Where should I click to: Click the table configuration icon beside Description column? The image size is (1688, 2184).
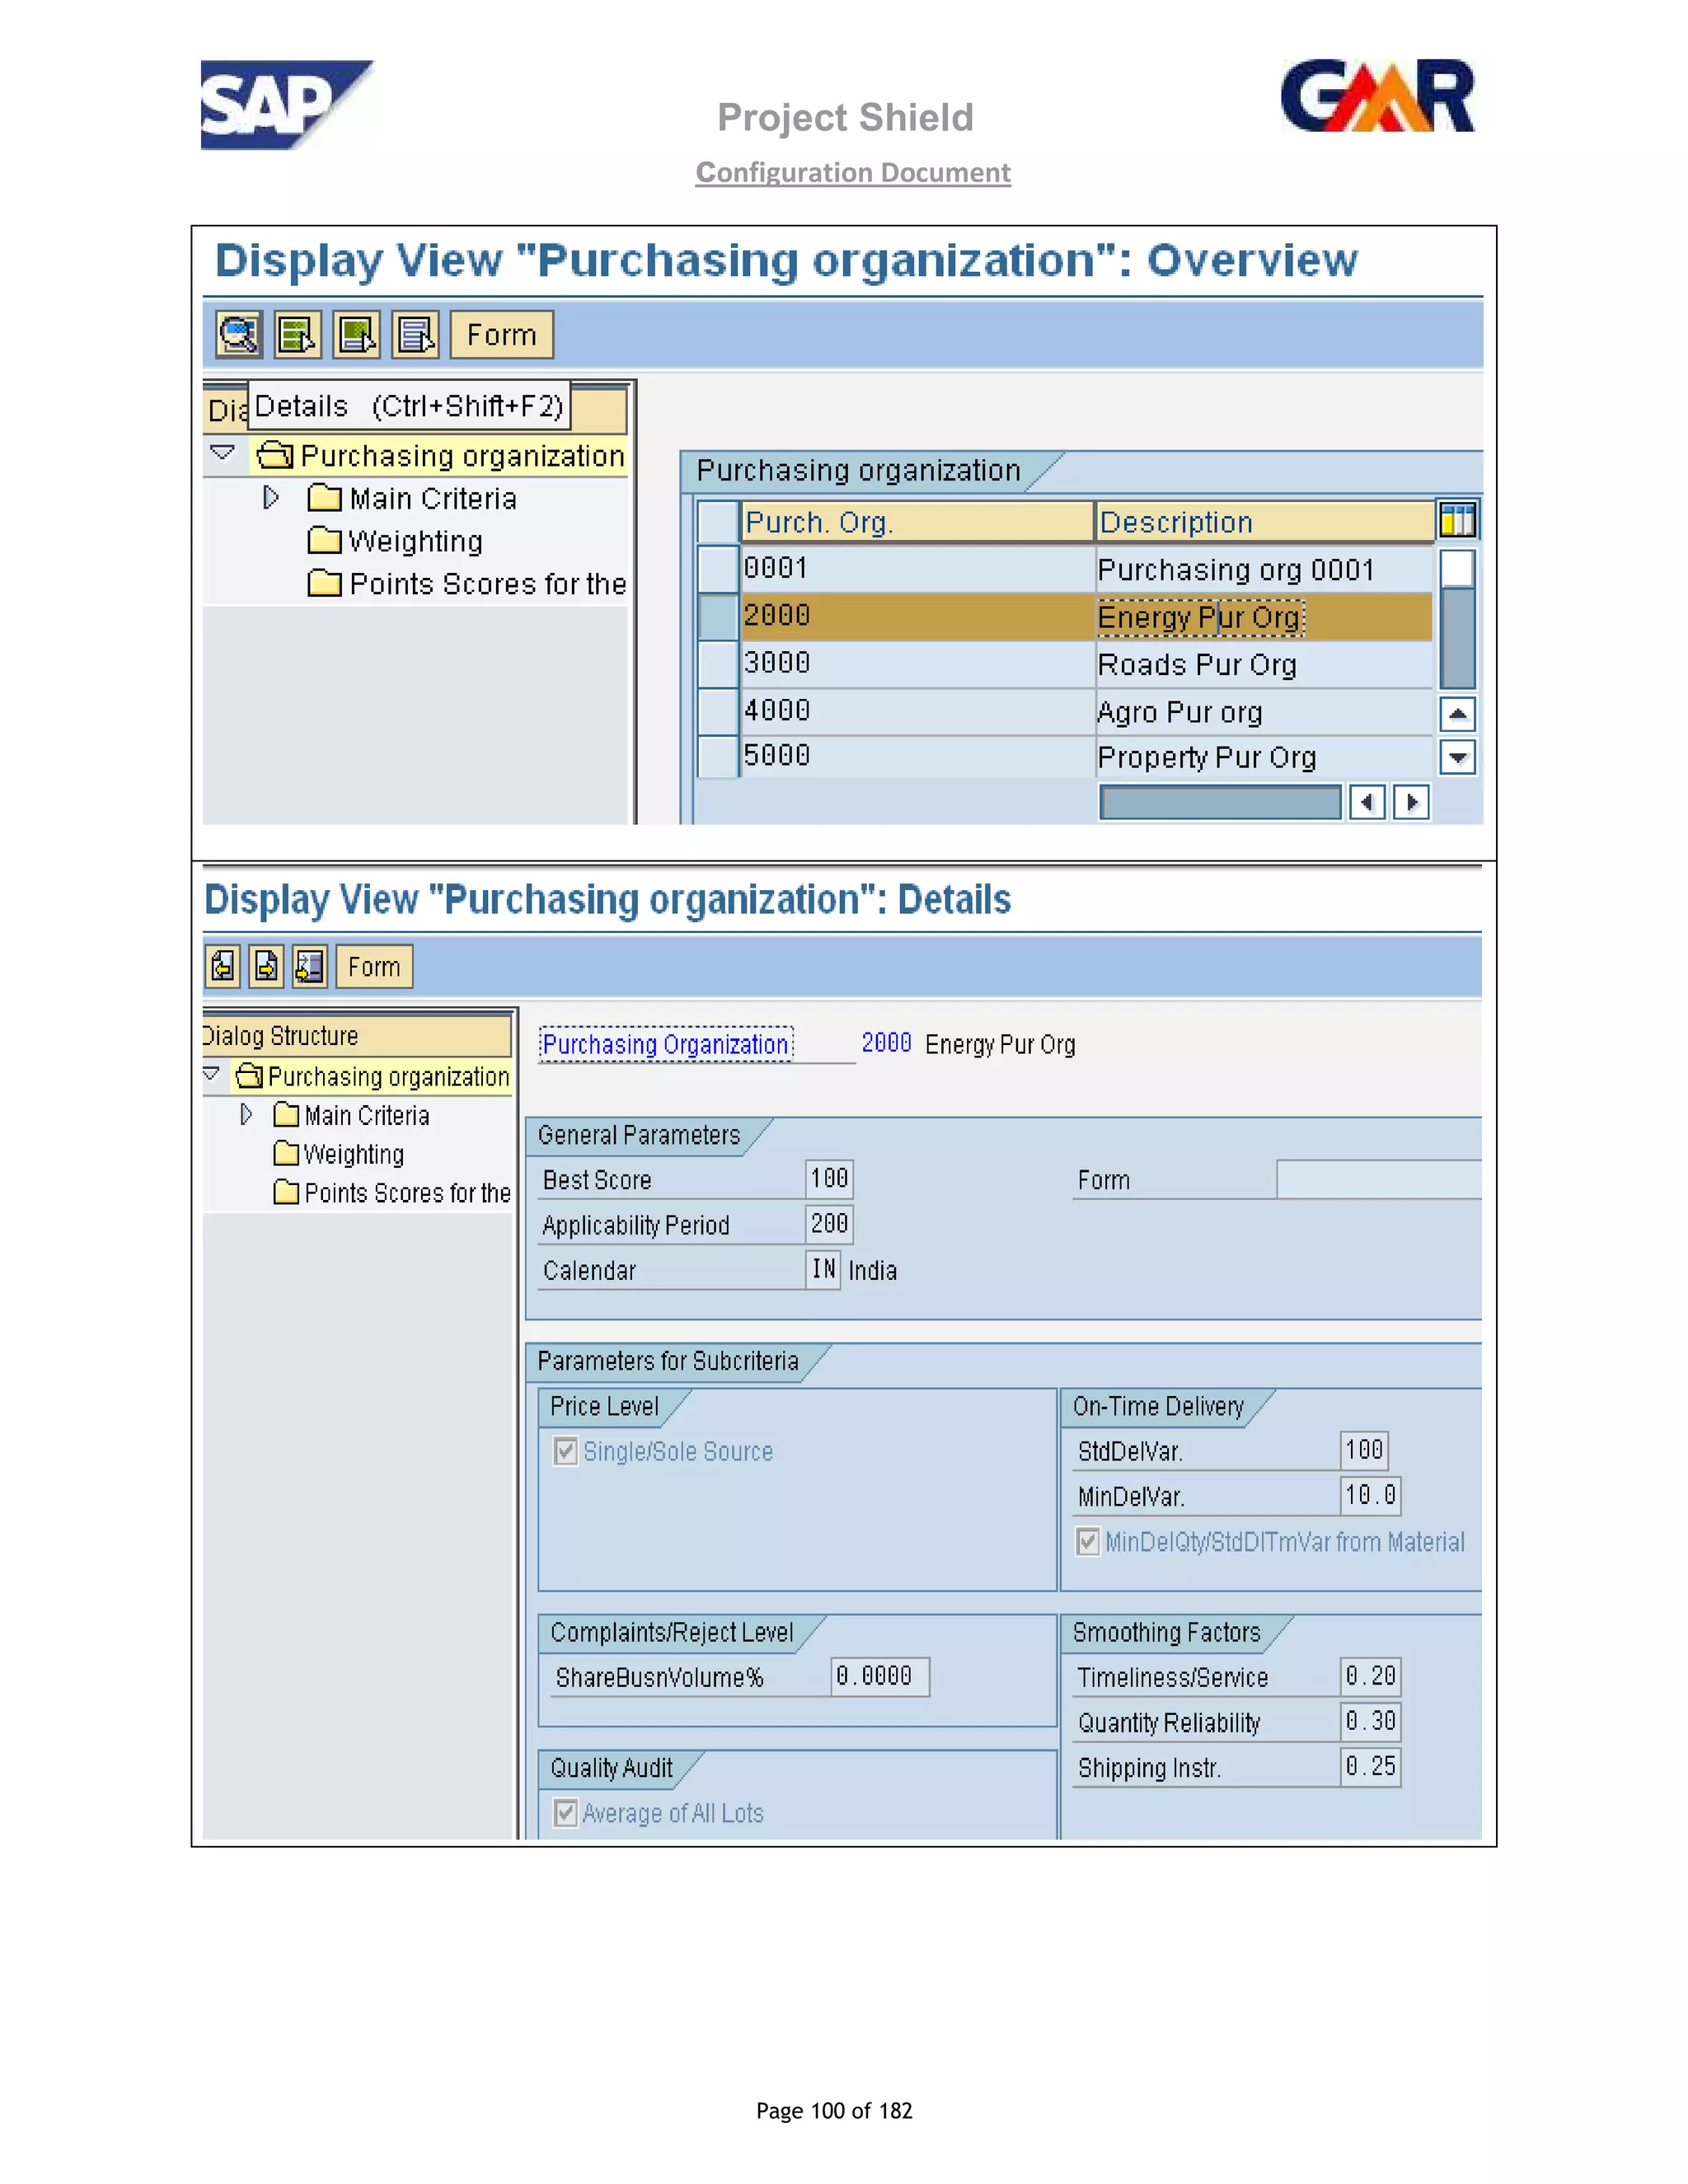click(x=1457, y=521)
